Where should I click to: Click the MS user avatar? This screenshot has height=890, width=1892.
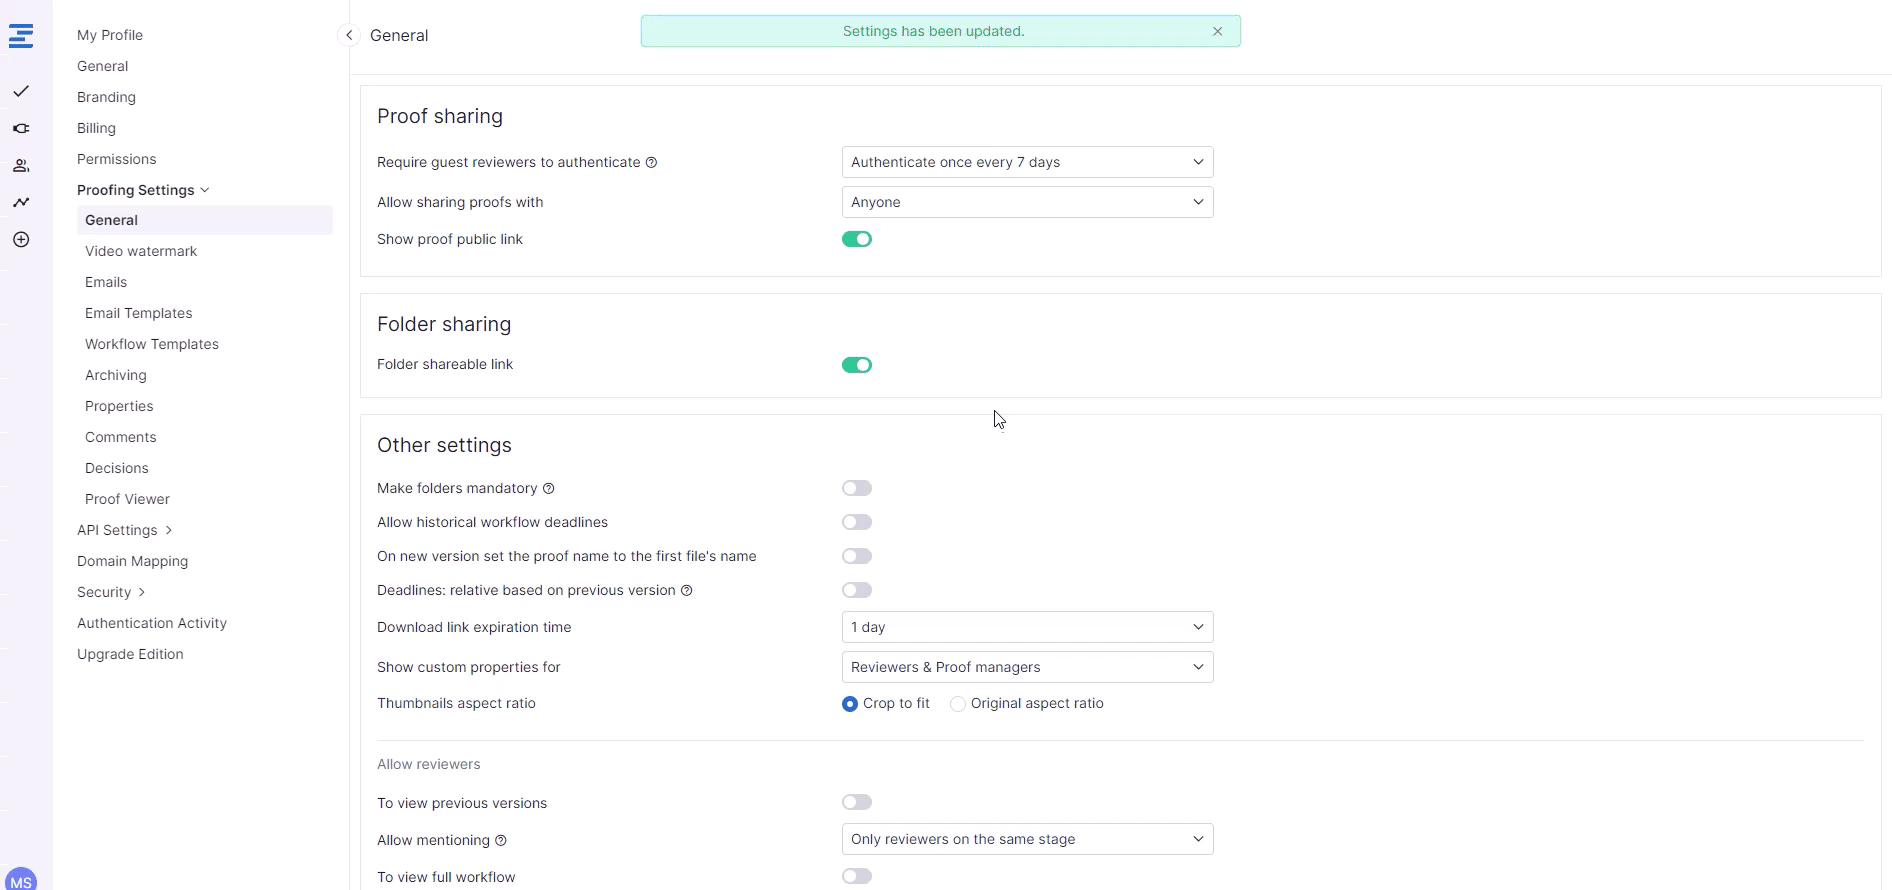coord(21,881)
